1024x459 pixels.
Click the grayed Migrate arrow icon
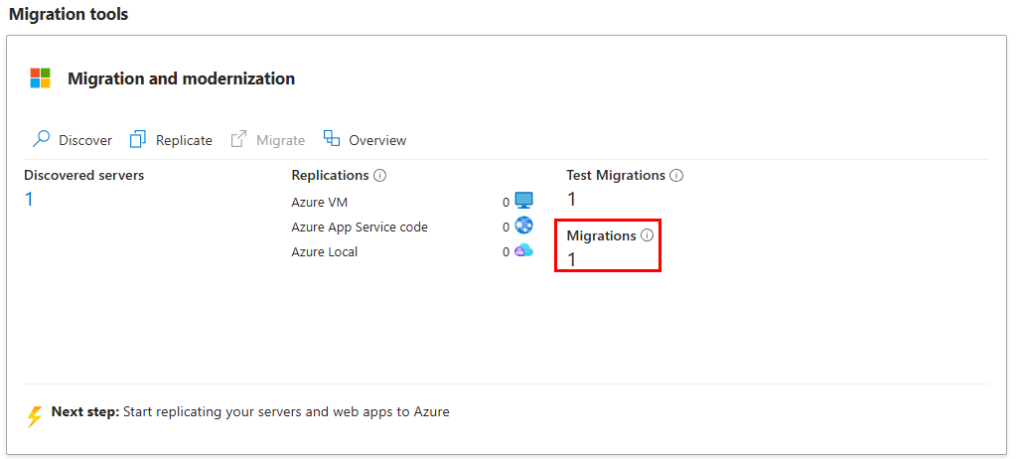click(x=238, y=139)
